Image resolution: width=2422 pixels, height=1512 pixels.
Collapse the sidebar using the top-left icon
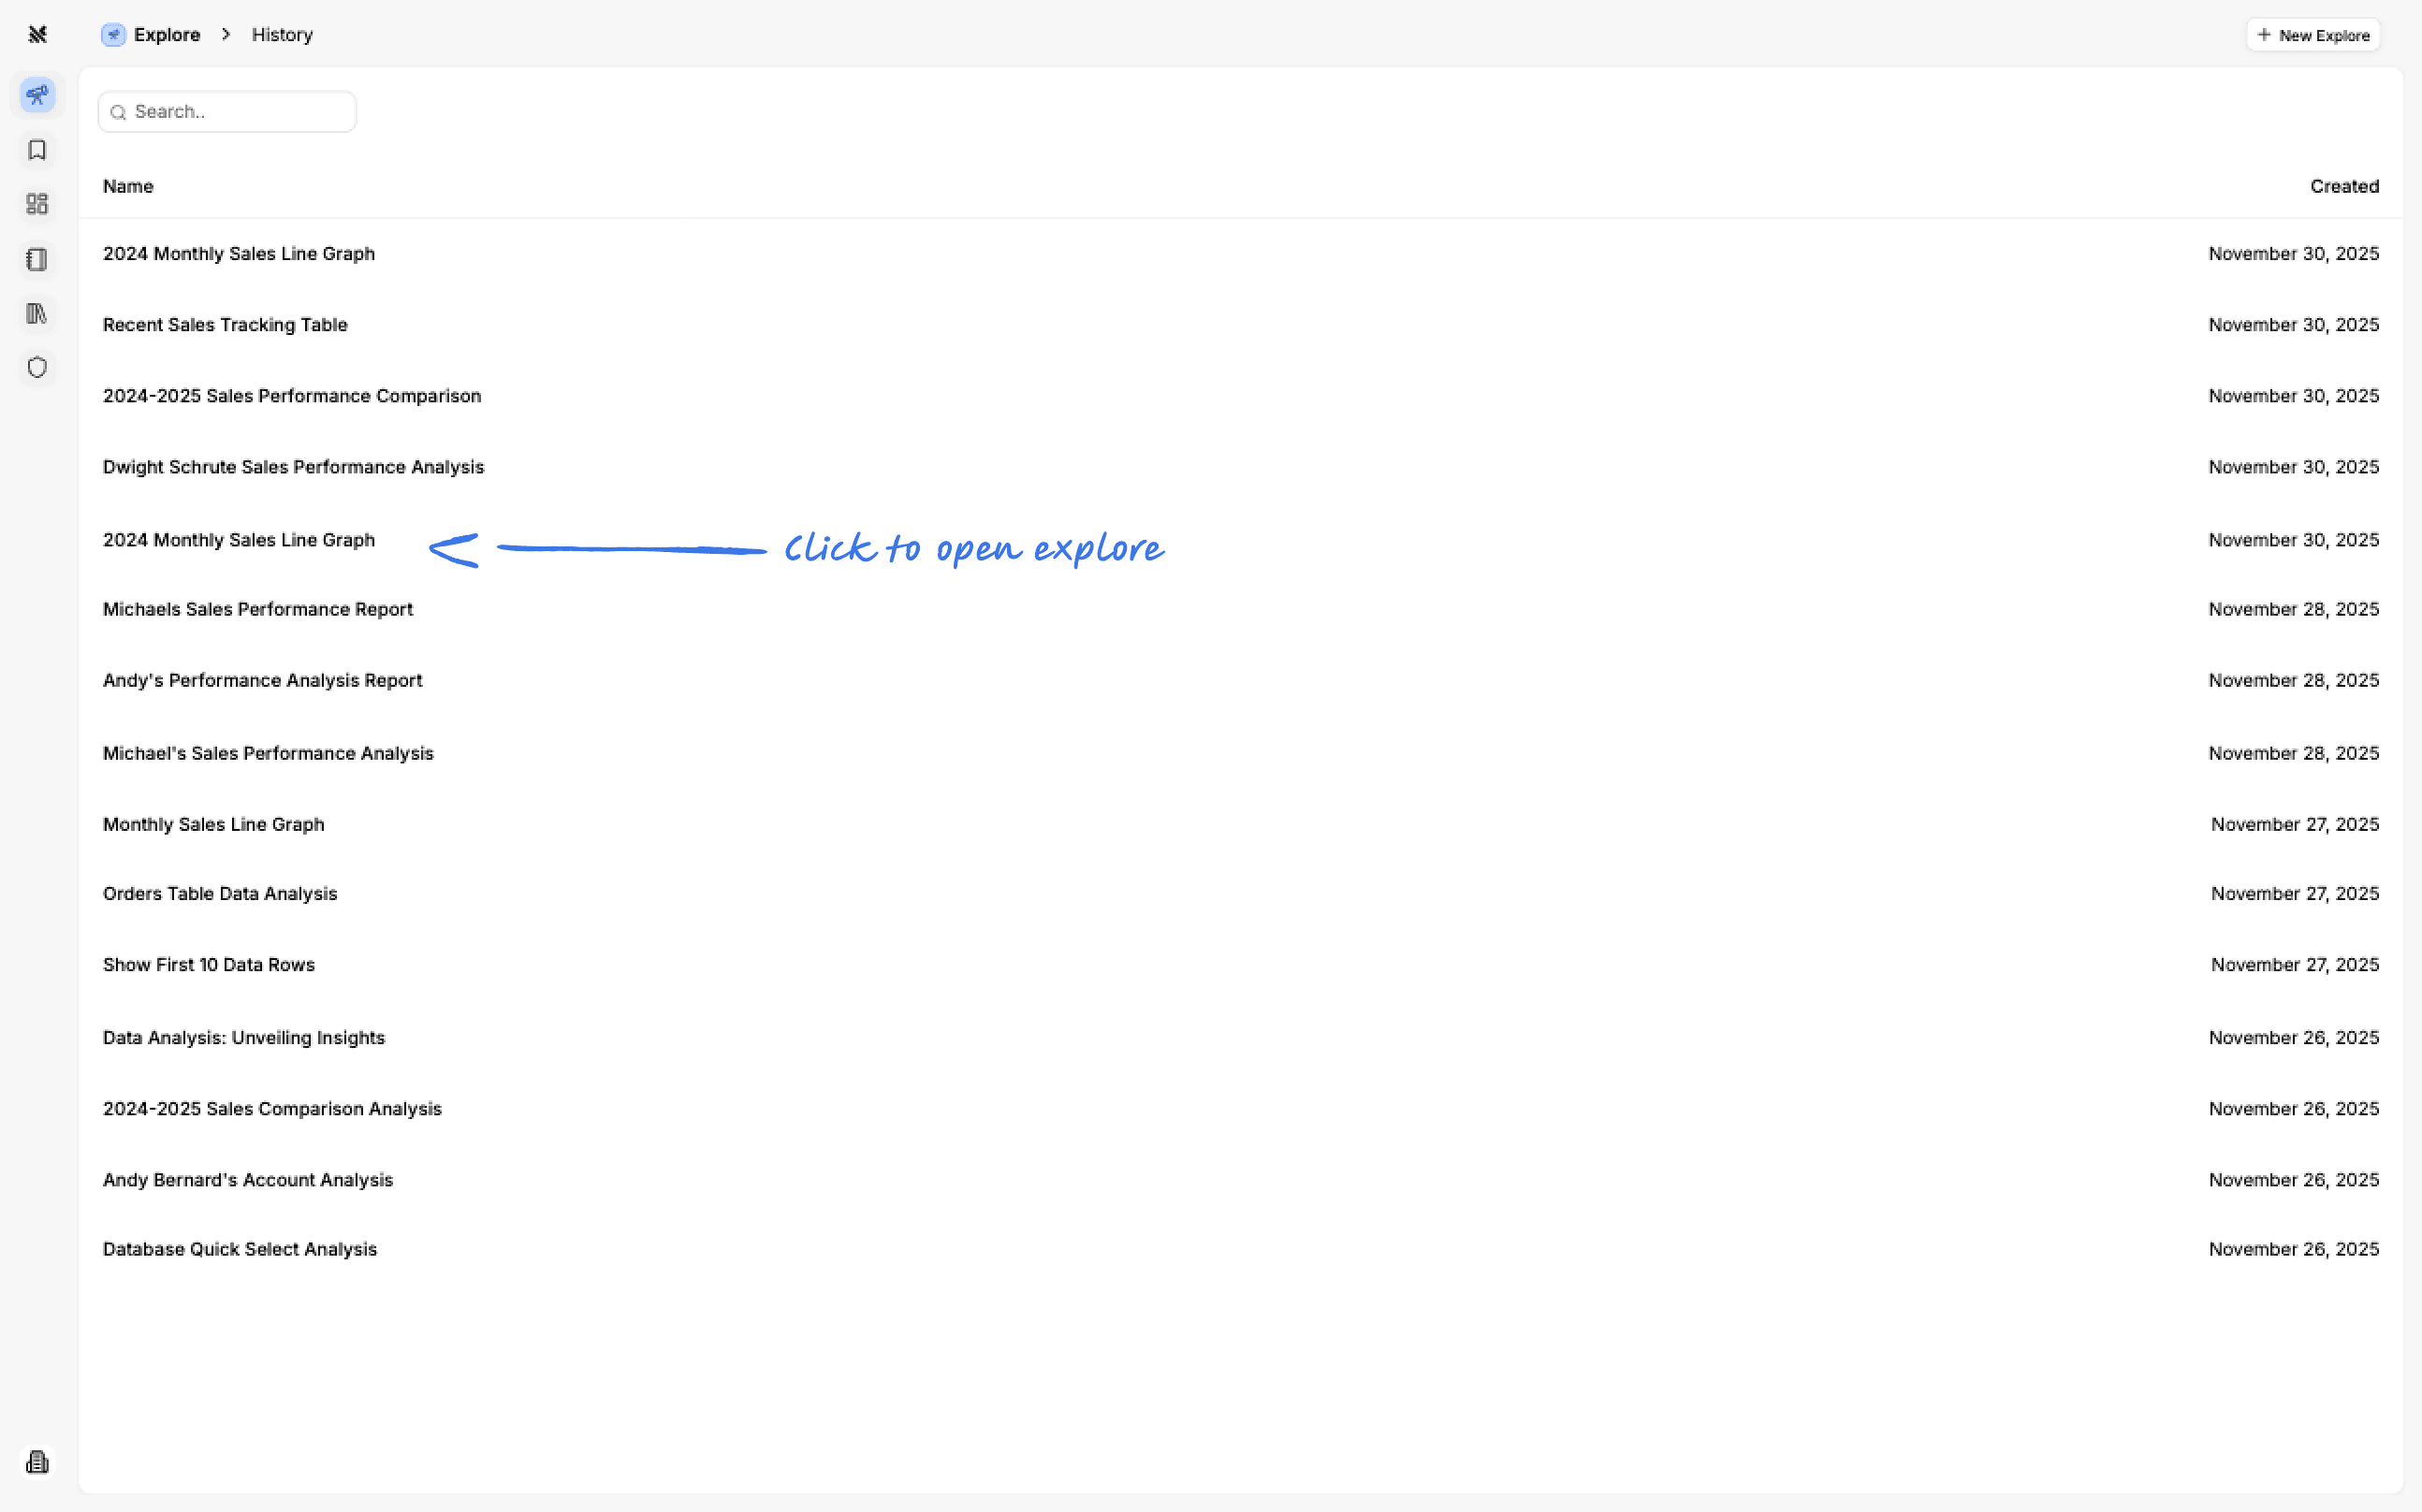tap(37, 34)
